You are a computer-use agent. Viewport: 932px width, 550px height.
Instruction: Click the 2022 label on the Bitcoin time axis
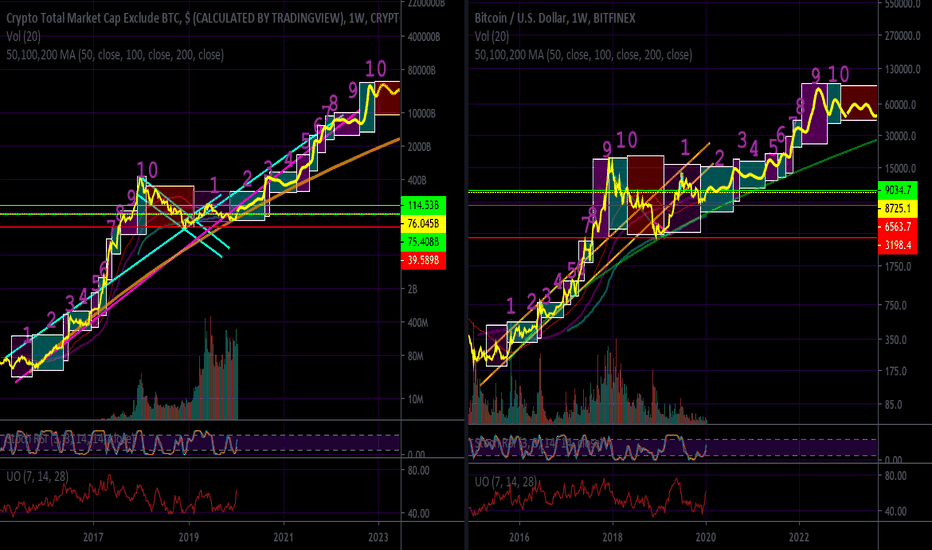tap(799, 538)
